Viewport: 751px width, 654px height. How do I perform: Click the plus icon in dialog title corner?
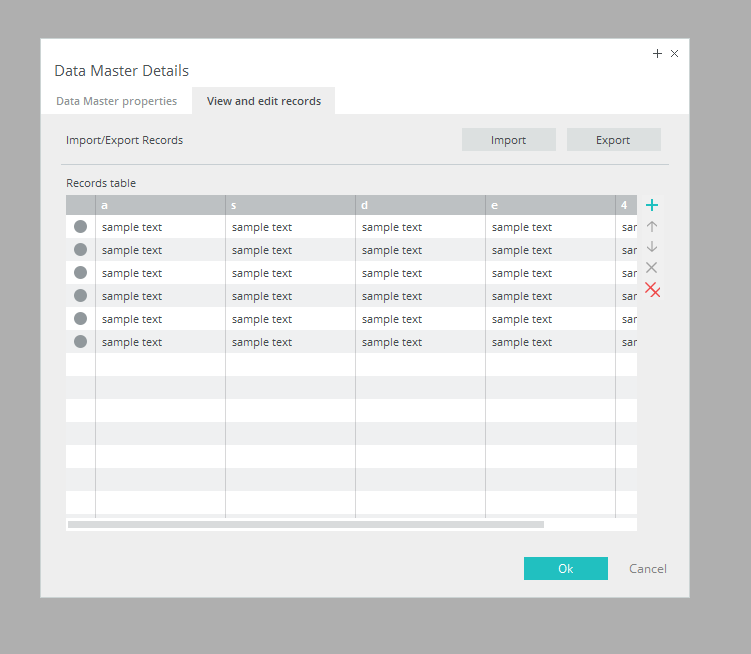click(657, 54)
